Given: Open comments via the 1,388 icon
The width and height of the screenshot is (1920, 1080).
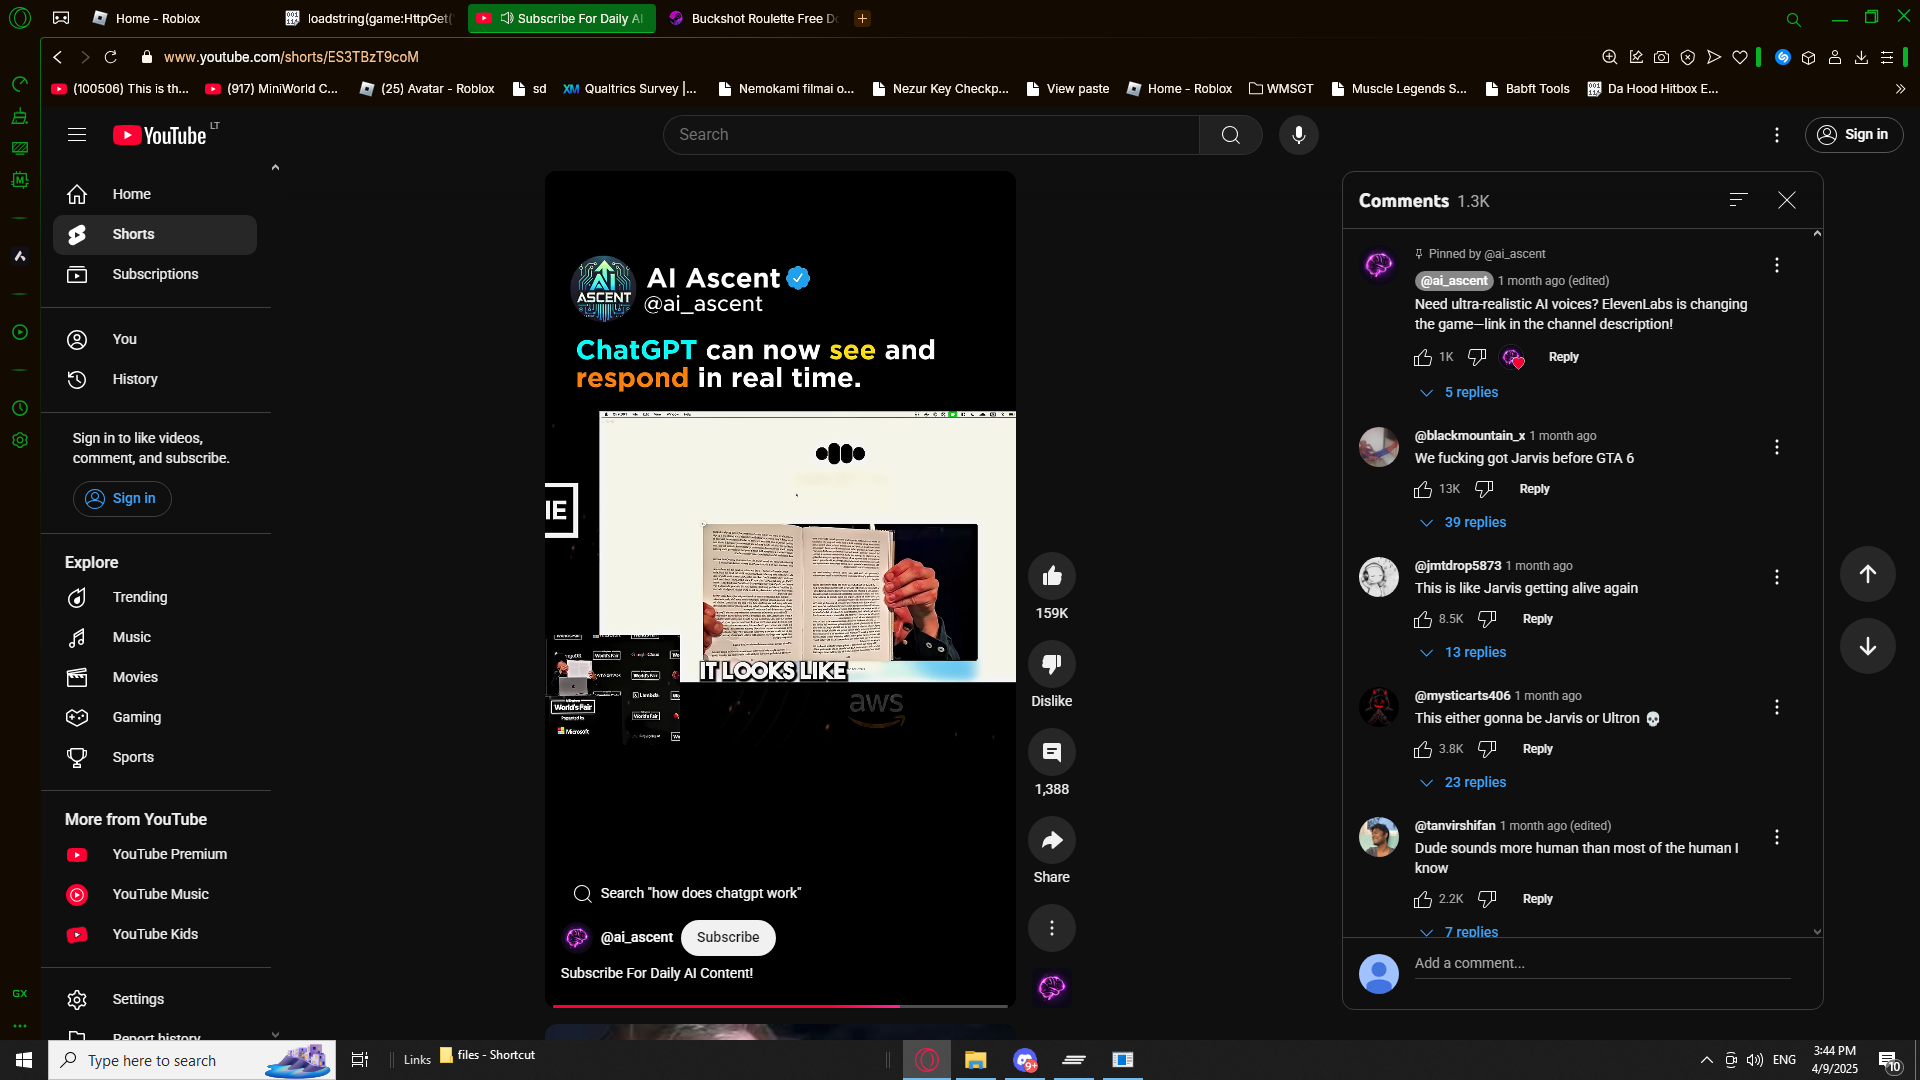Looking at the screenshot, I should click(x=1051, y=752).
